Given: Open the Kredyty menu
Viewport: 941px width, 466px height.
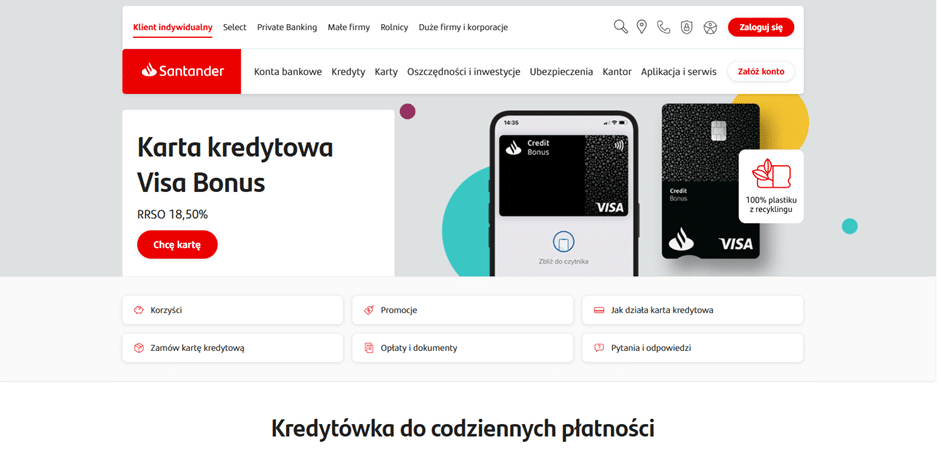Looking at the screenshot, I should tap(348, 71).
